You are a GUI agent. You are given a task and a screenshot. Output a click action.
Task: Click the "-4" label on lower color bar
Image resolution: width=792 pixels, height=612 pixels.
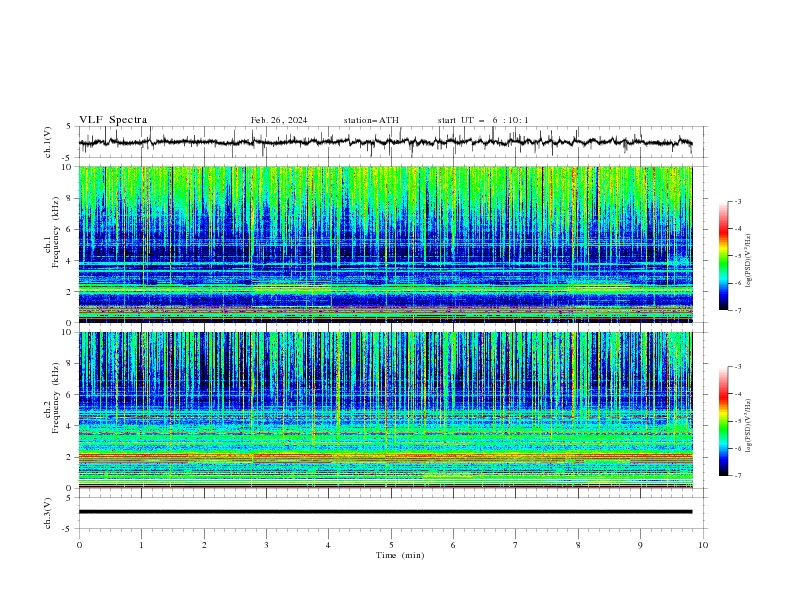pyautogui.click(x=738, y=394)
